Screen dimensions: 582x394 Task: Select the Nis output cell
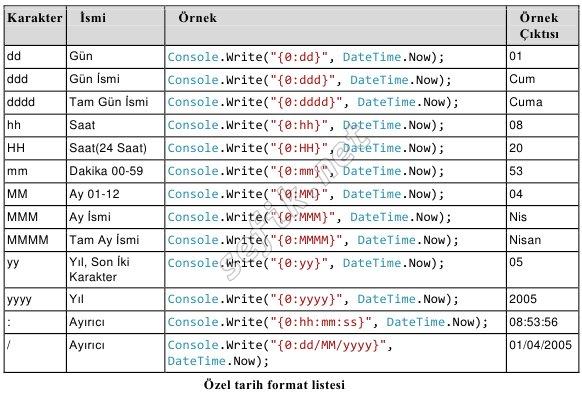coord(543,217)
